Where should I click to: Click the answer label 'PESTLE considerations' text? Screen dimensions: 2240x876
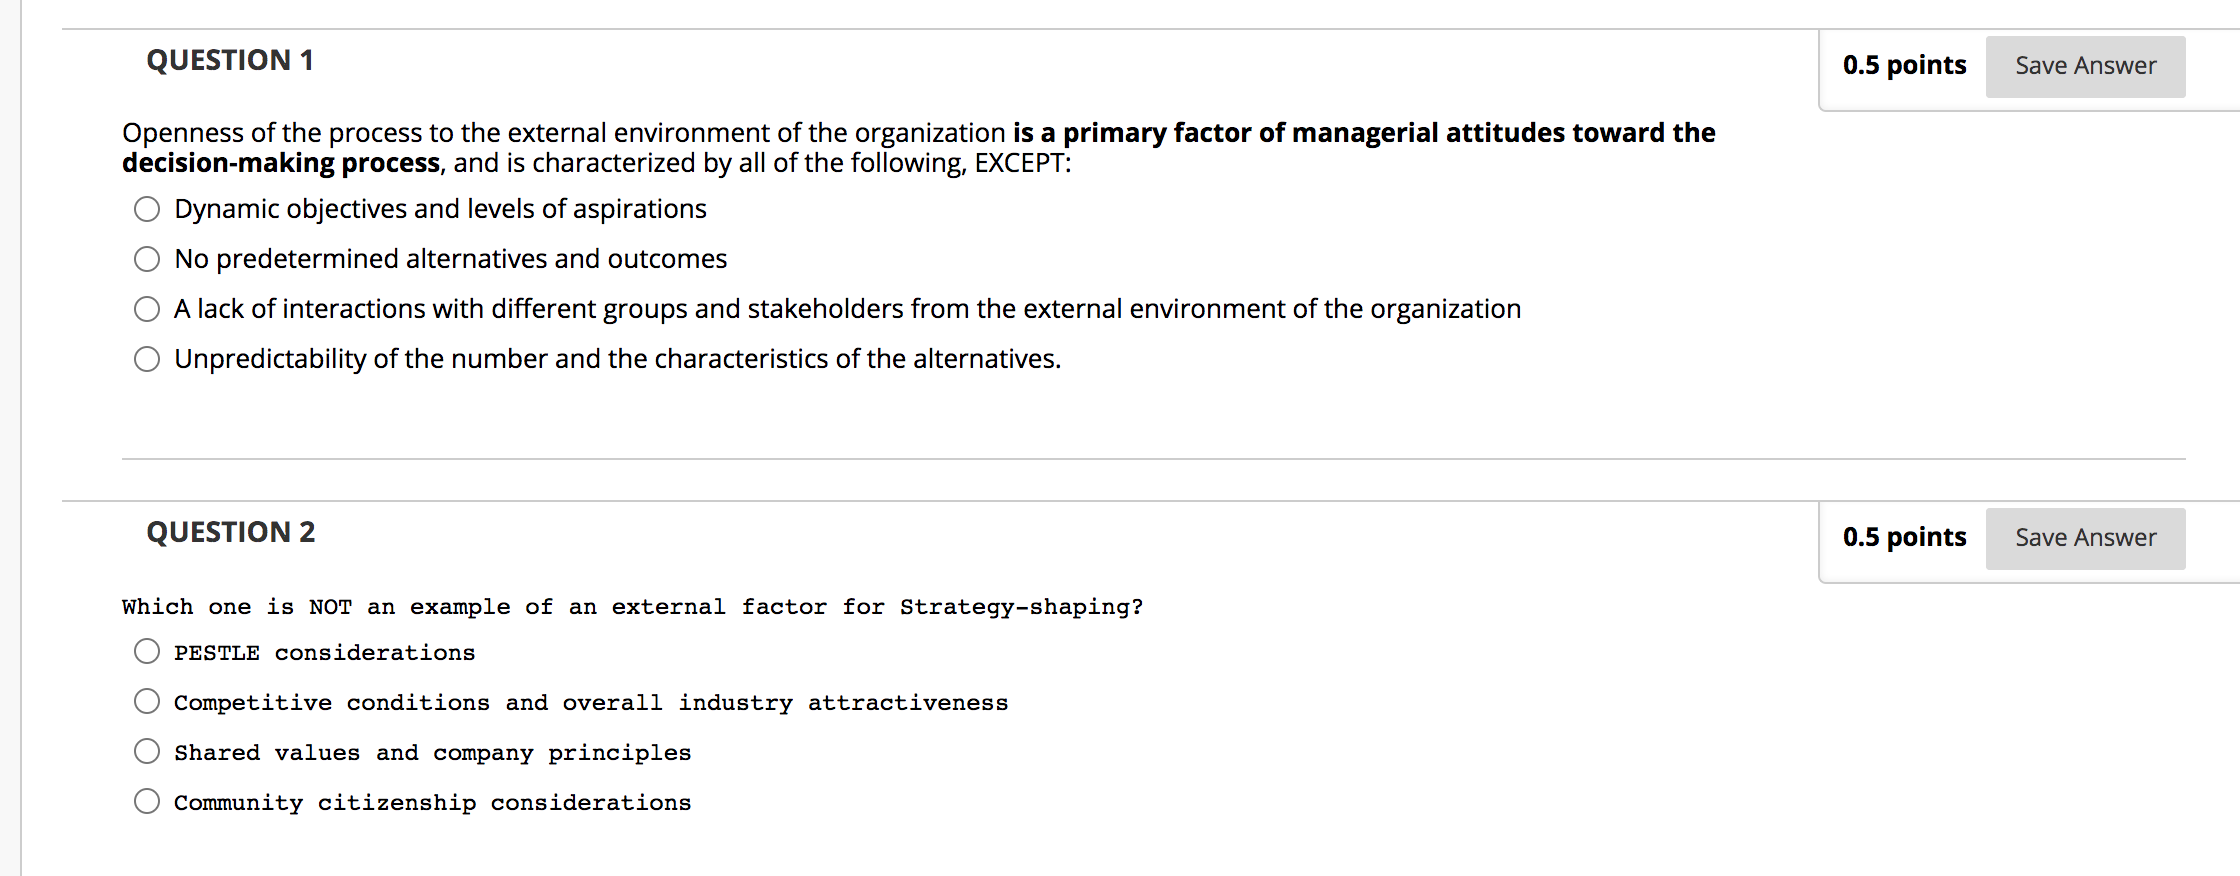[x=324, y=651]
